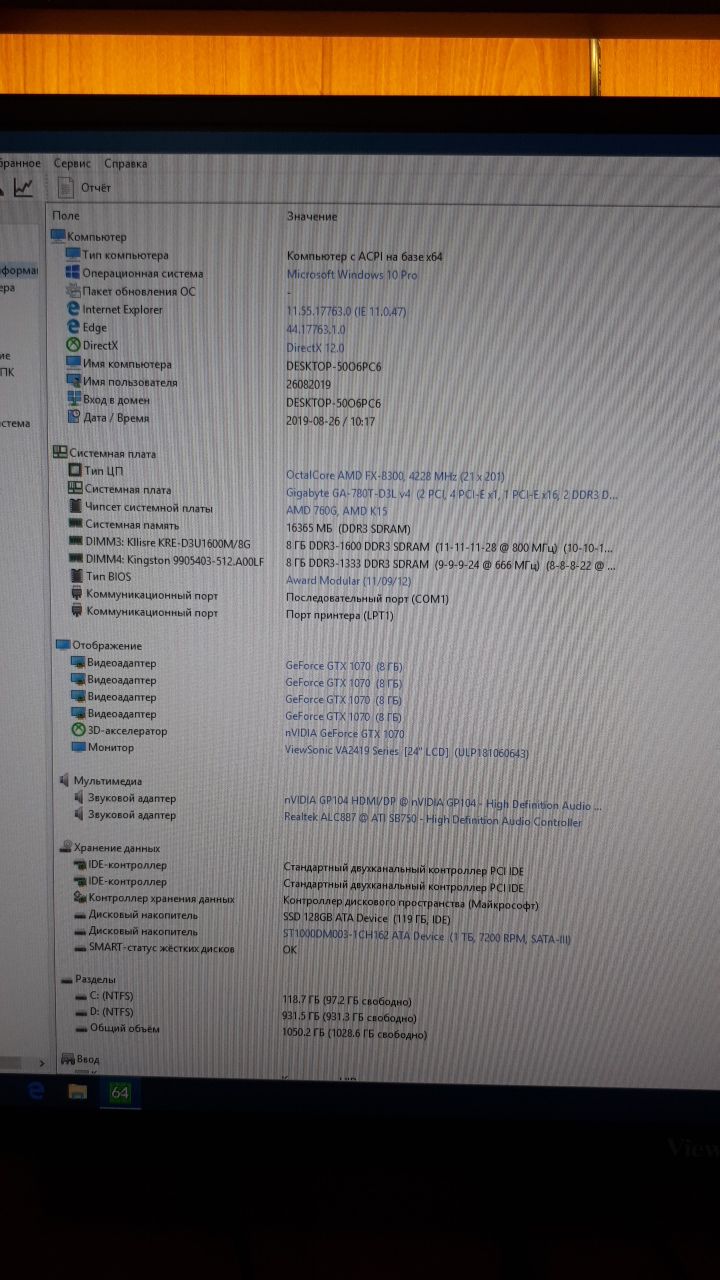Select the value 26082019
The height and width of the screenshot is (1280, 720).
pyautogui.click(x=309, y=384)
